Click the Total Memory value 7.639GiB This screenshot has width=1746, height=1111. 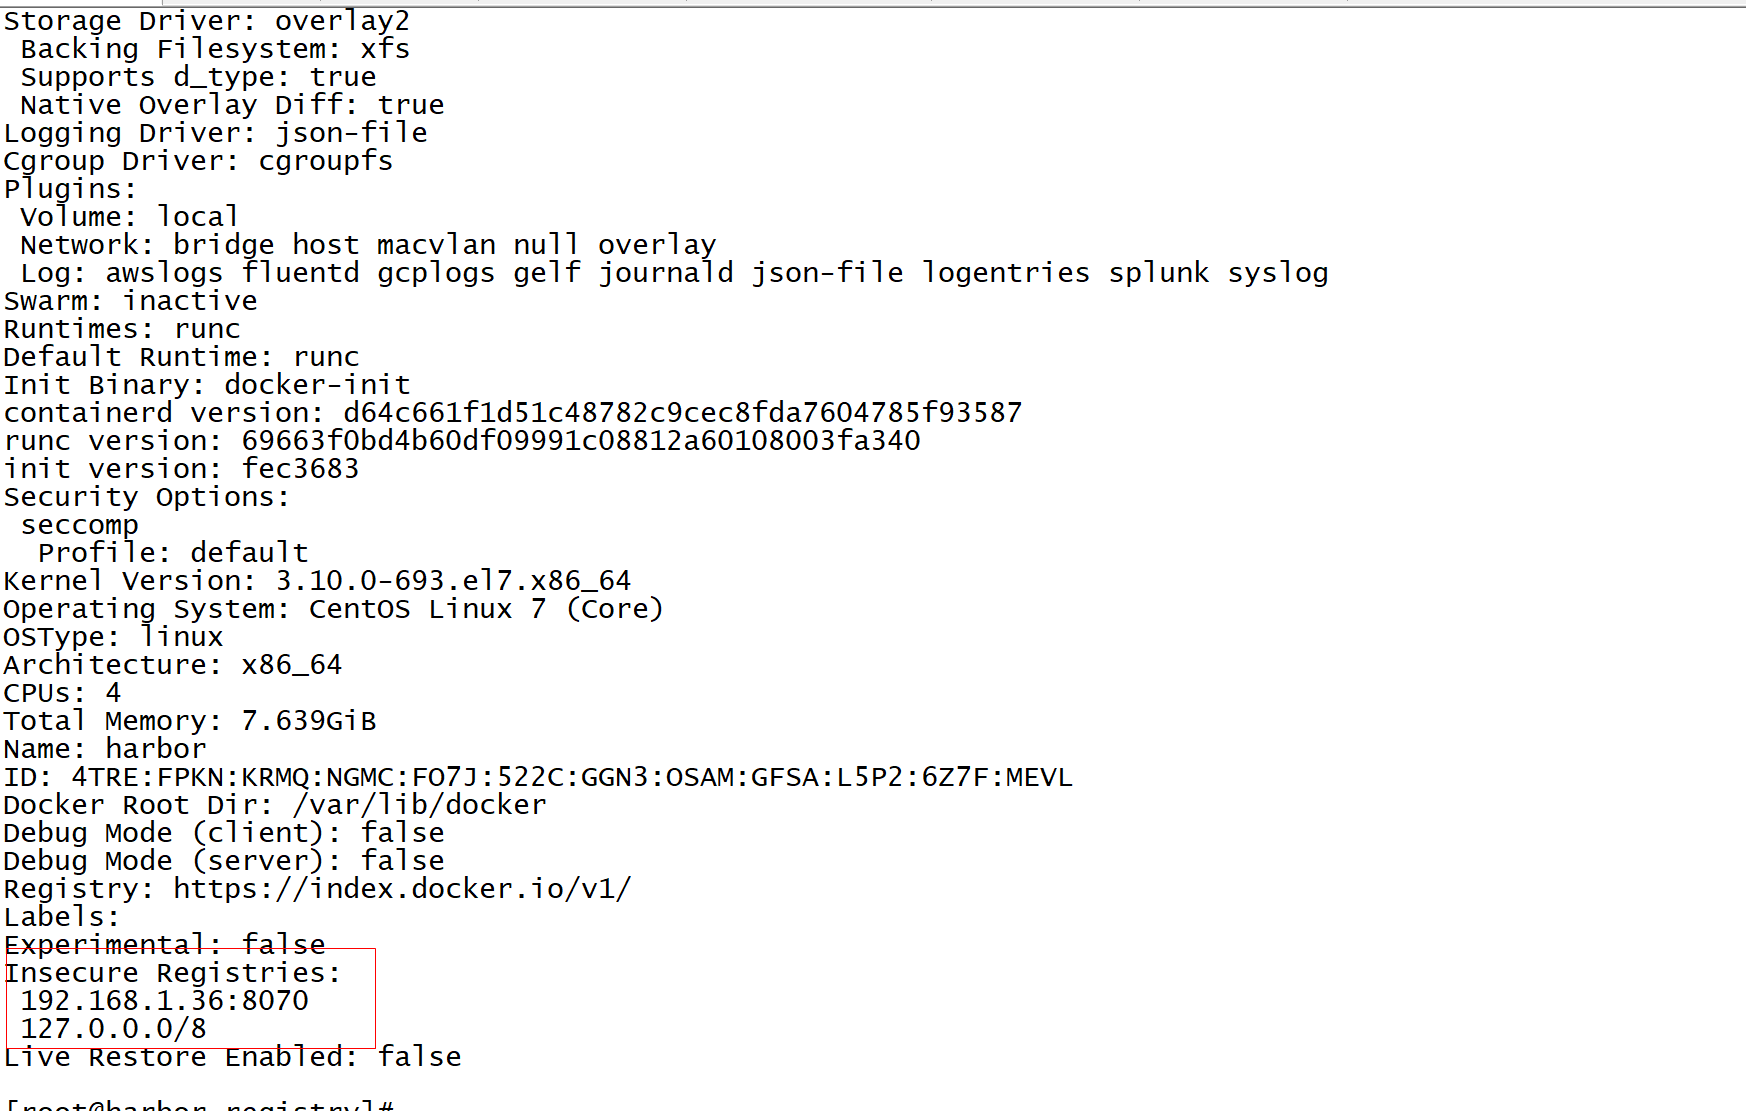tap(308, 721)
